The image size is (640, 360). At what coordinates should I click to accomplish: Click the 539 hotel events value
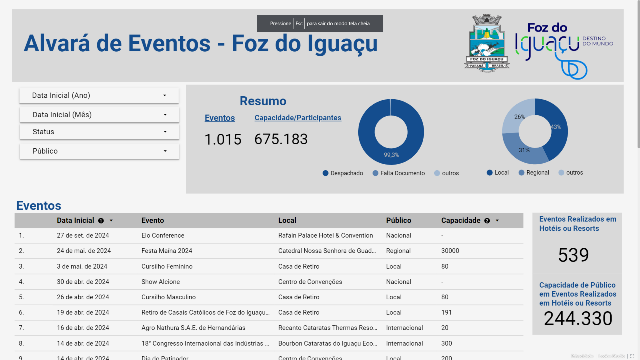point(573,255)
